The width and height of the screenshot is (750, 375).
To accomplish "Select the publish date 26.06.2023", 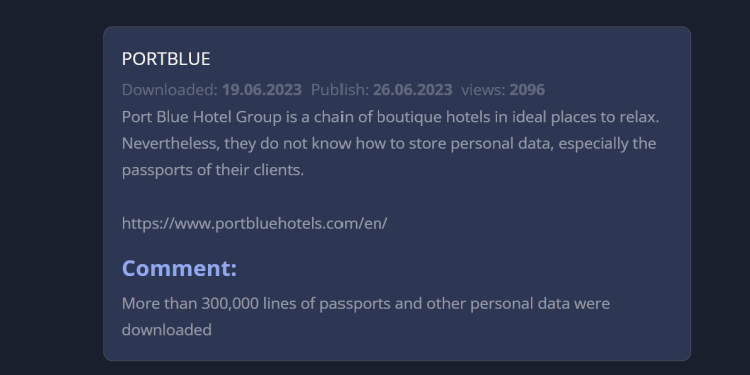I will coord(412,89).
